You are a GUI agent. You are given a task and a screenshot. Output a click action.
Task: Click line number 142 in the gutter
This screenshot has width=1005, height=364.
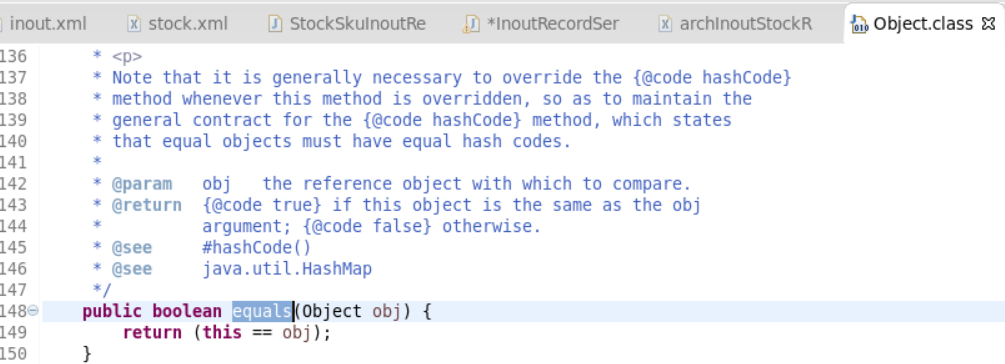point(13,184)
